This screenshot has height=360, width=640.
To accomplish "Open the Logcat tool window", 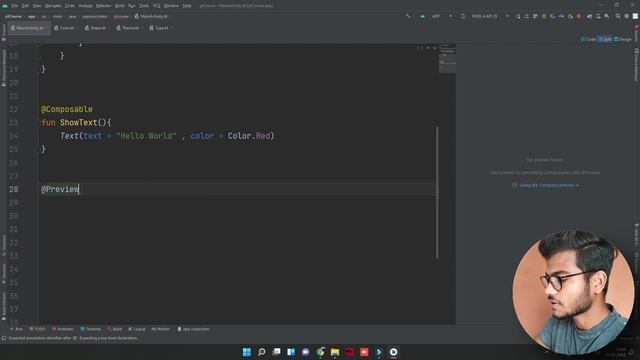I will [137, 329].
